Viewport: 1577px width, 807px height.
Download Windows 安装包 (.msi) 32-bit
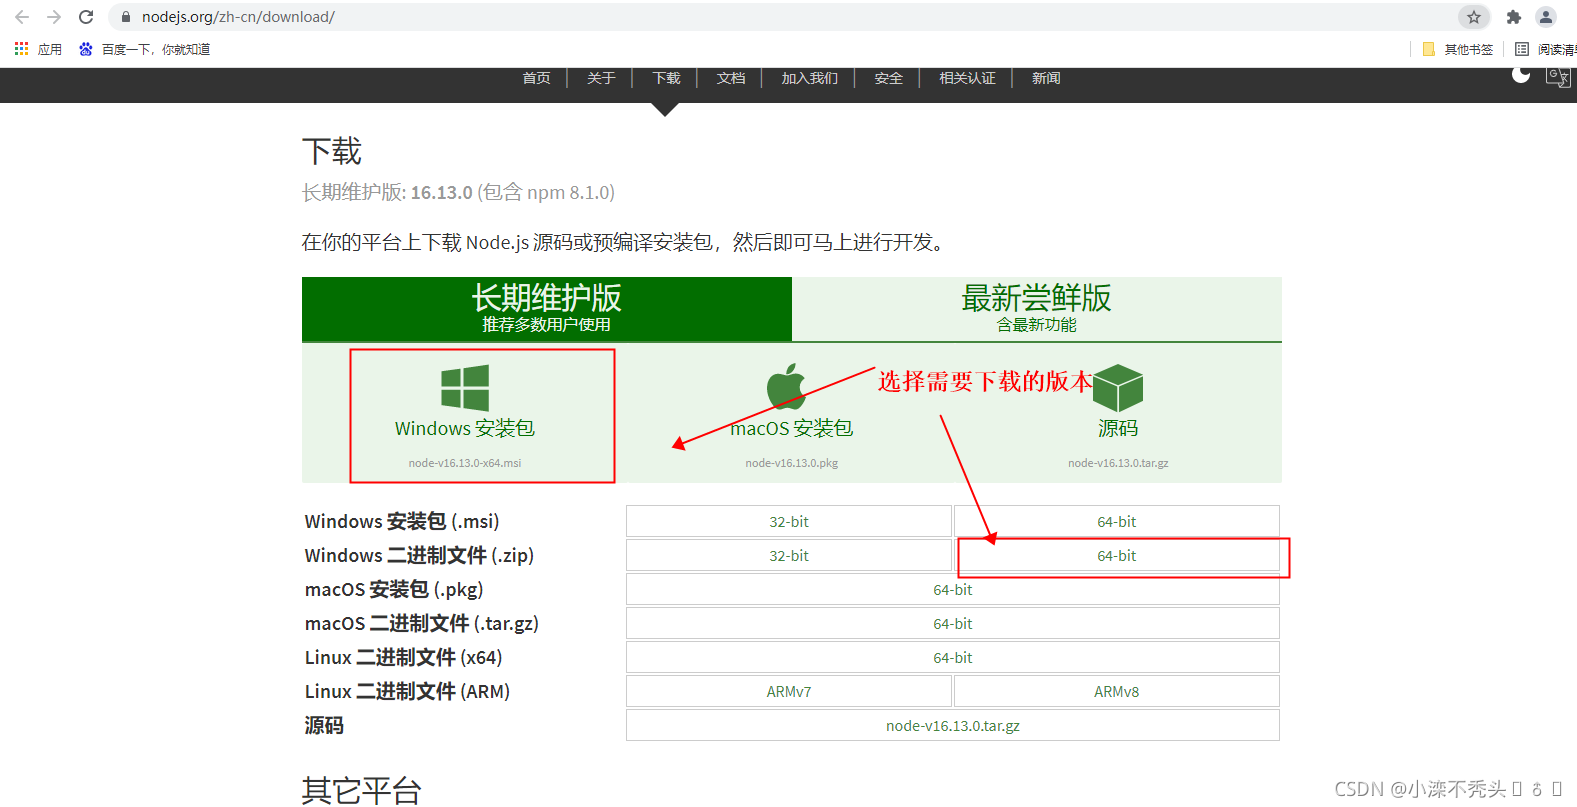point(789,522)
